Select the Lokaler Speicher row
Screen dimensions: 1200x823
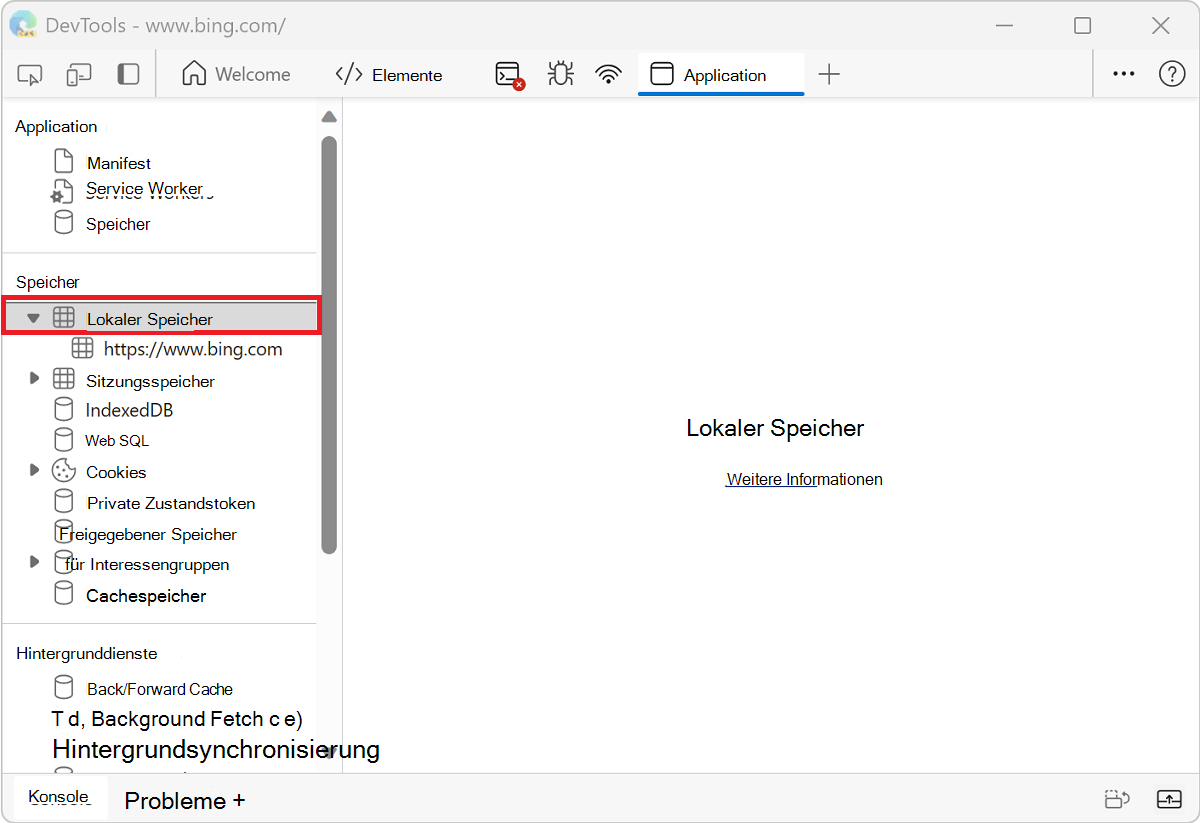(161, 318)
